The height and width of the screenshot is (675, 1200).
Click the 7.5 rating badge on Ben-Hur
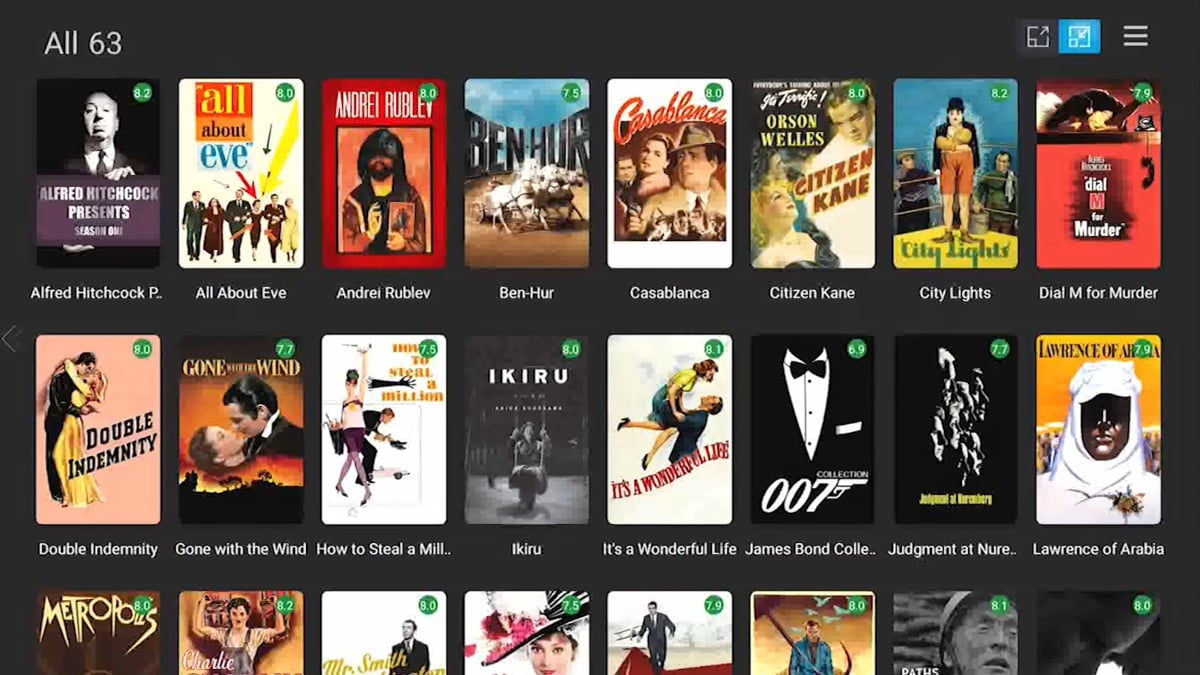[x=571, y=93]
